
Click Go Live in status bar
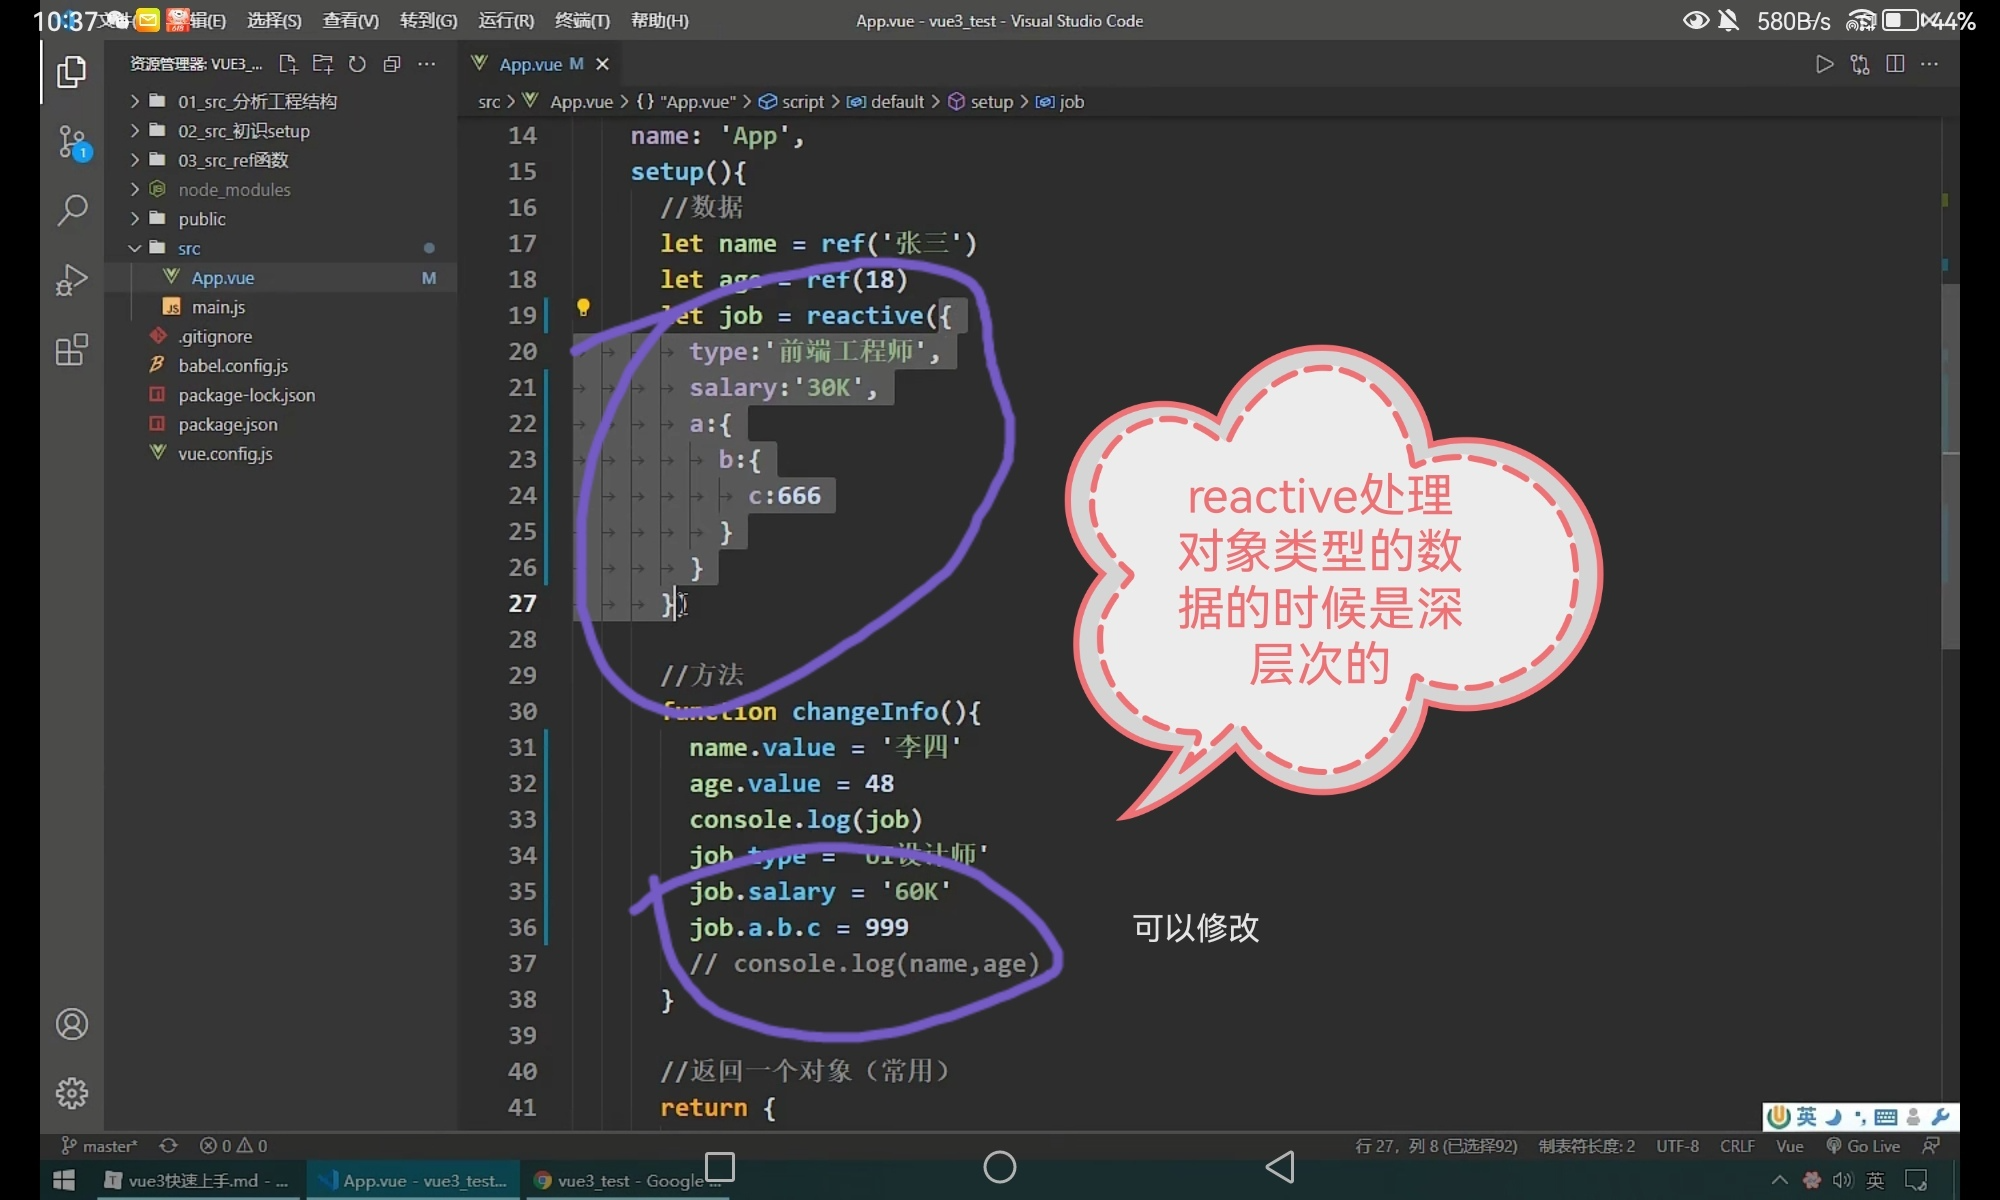click(1863, 1146)
